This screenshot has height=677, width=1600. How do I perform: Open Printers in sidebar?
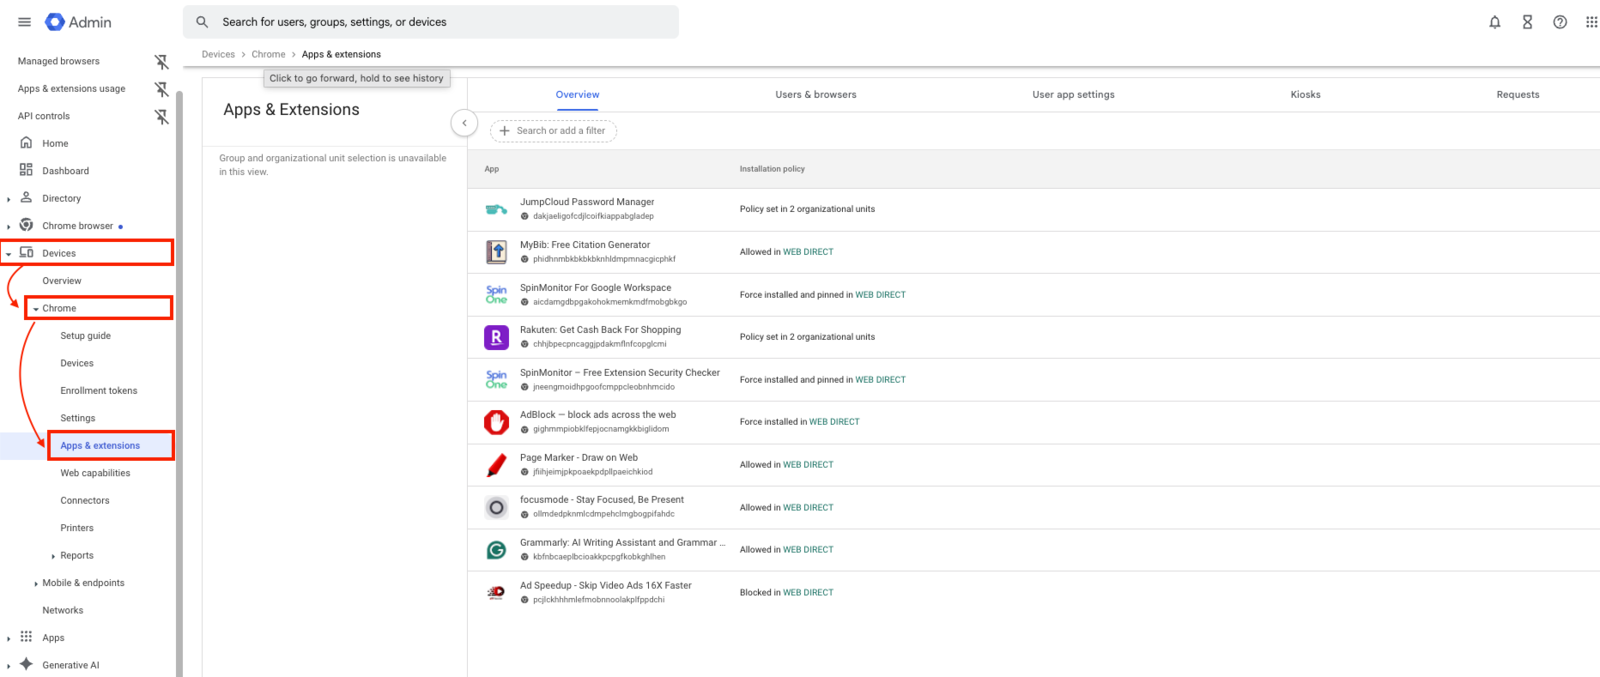(77, 527)
